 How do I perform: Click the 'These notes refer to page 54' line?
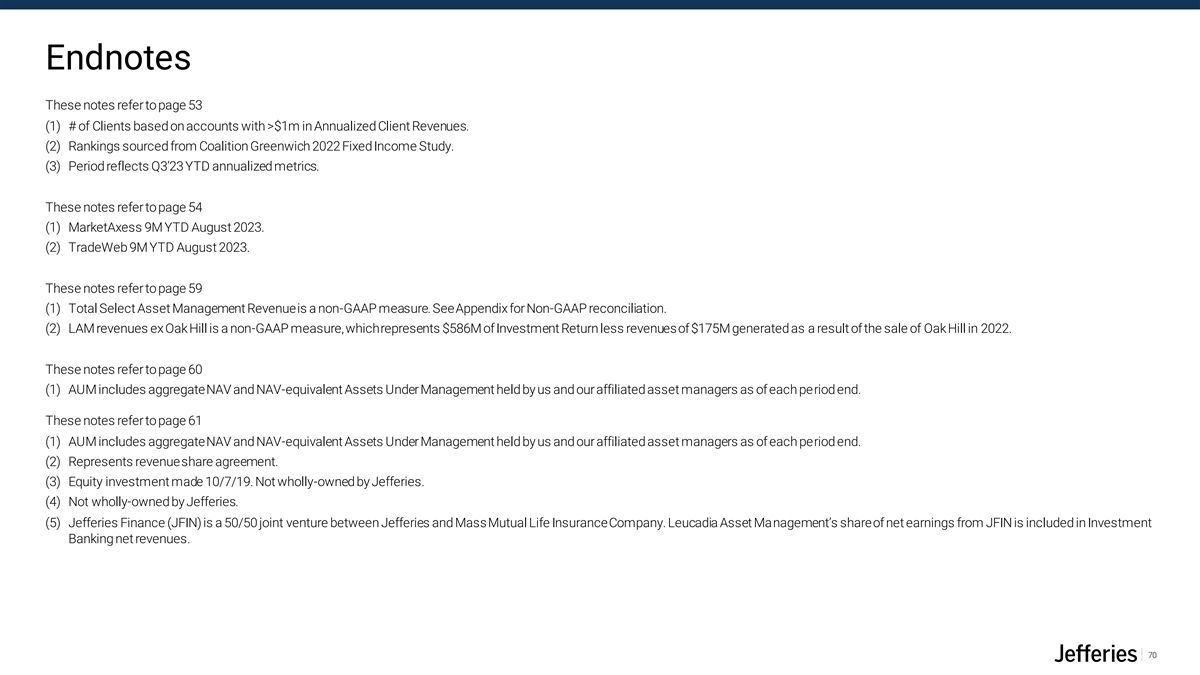(x=124, y=207)
